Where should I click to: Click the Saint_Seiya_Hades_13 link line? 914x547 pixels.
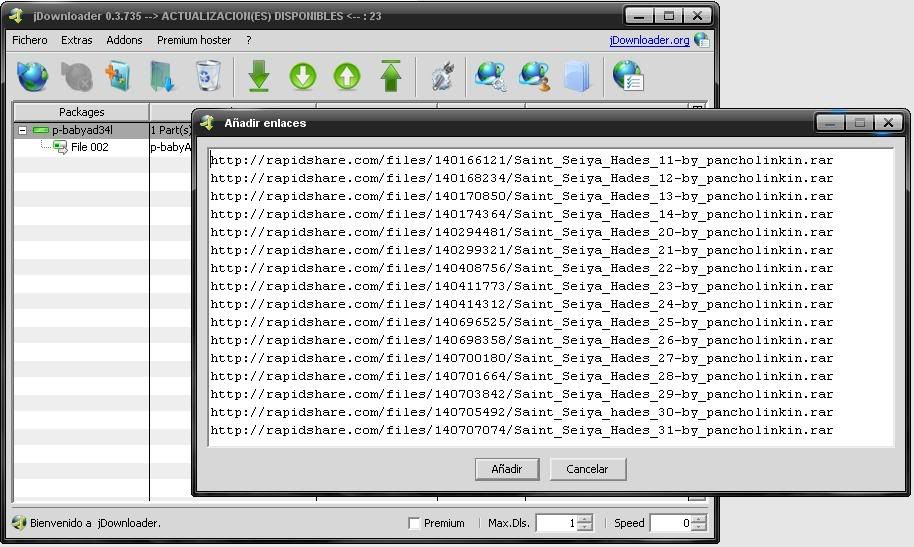522,196
